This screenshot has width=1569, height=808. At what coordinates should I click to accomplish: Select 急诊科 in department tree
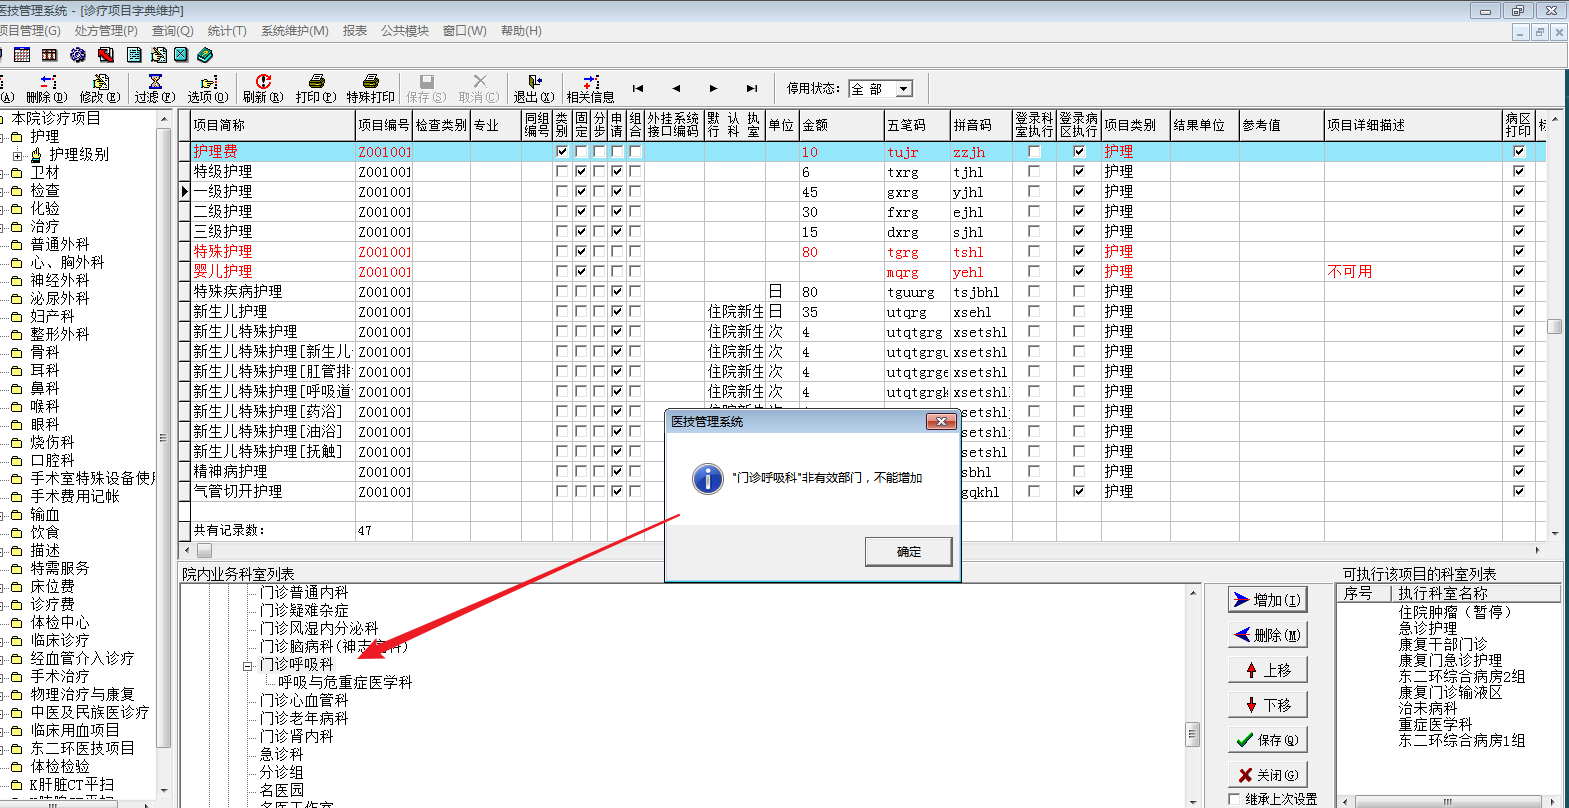282,755
